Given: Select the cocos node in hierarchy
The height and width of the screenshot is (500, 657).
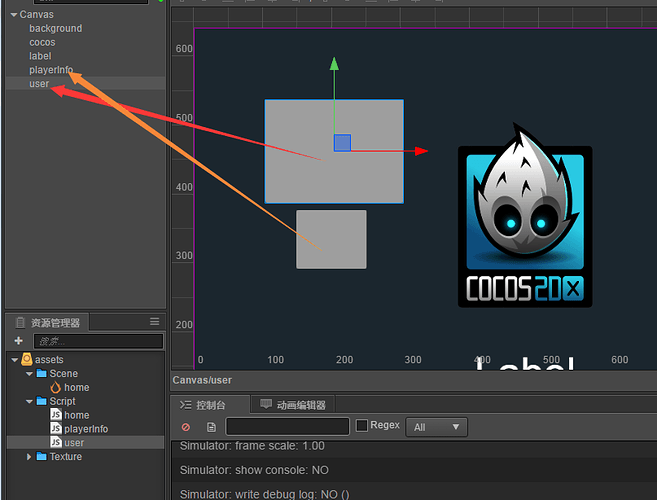Looking at the screenshot, I should [x=42, y=42].
